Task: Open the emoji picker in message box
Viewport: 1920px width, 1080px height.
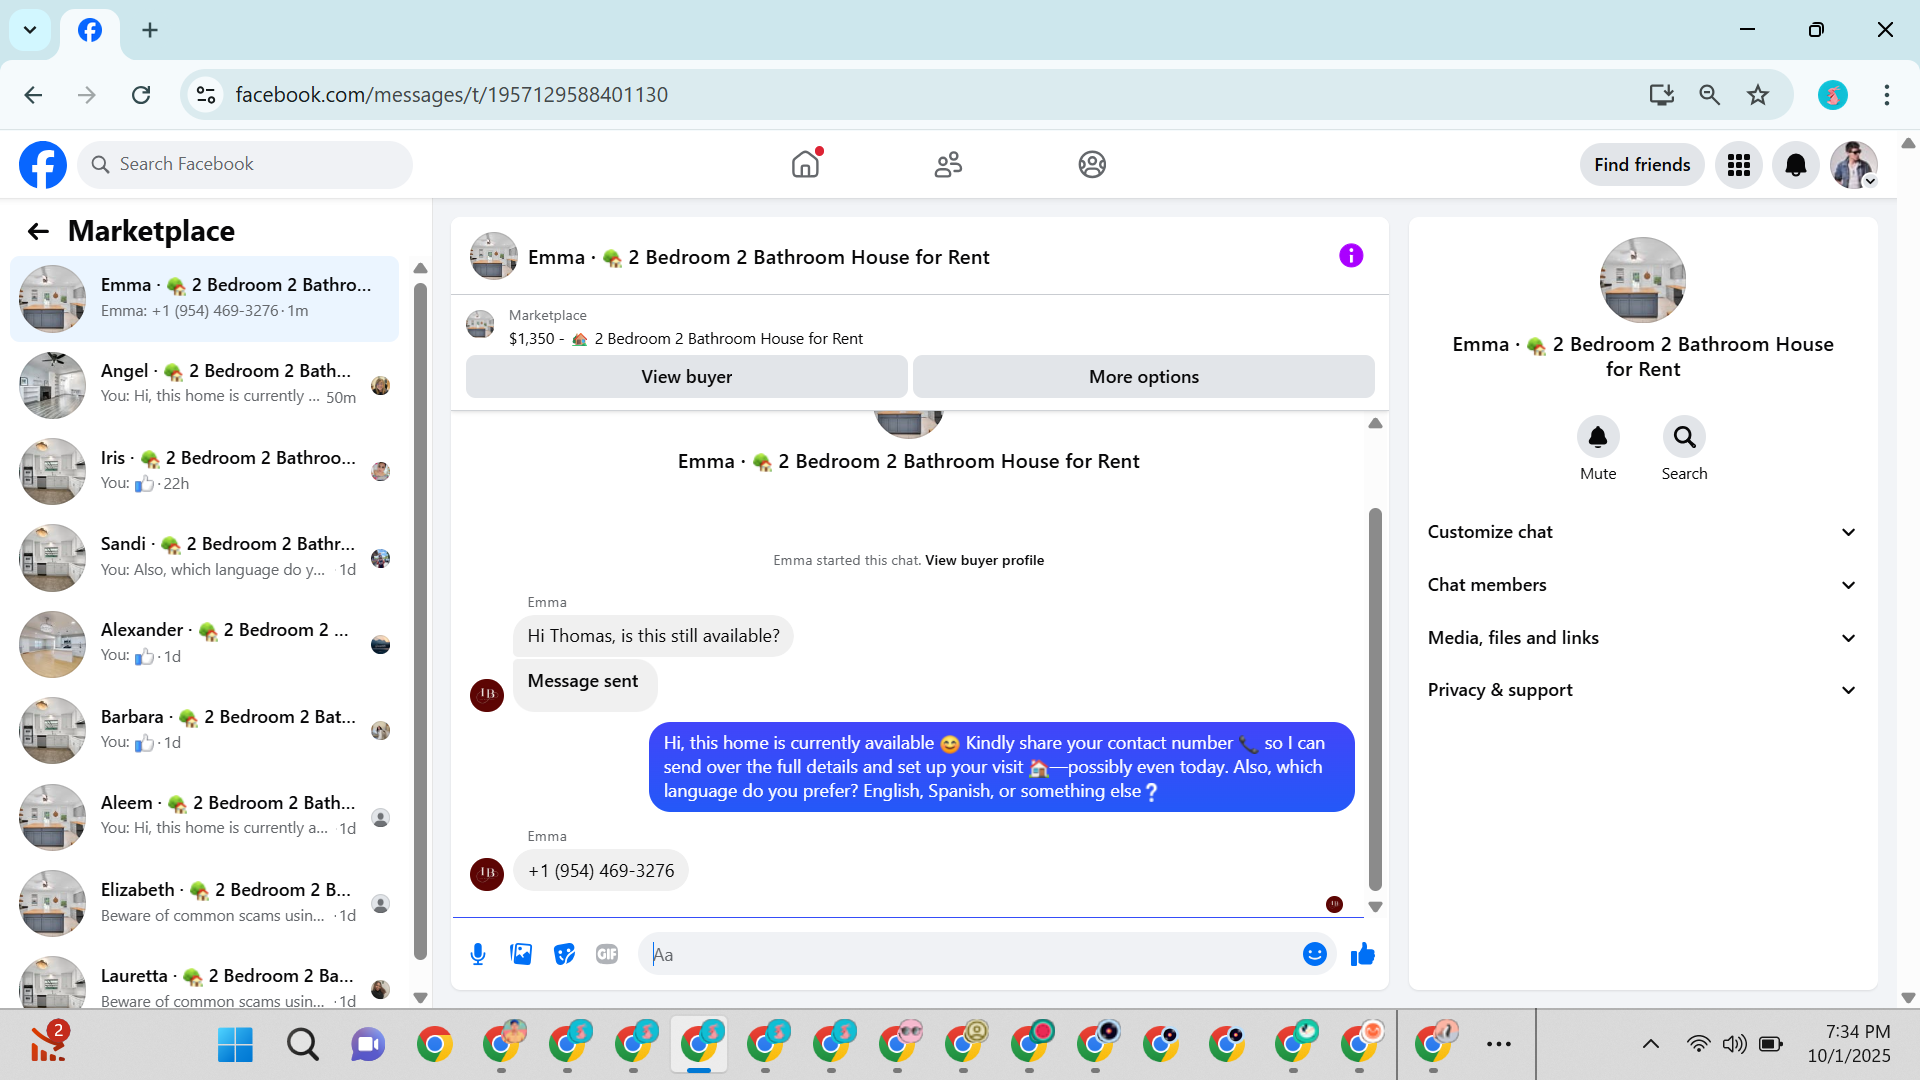Action: [x=1315, y=954]
